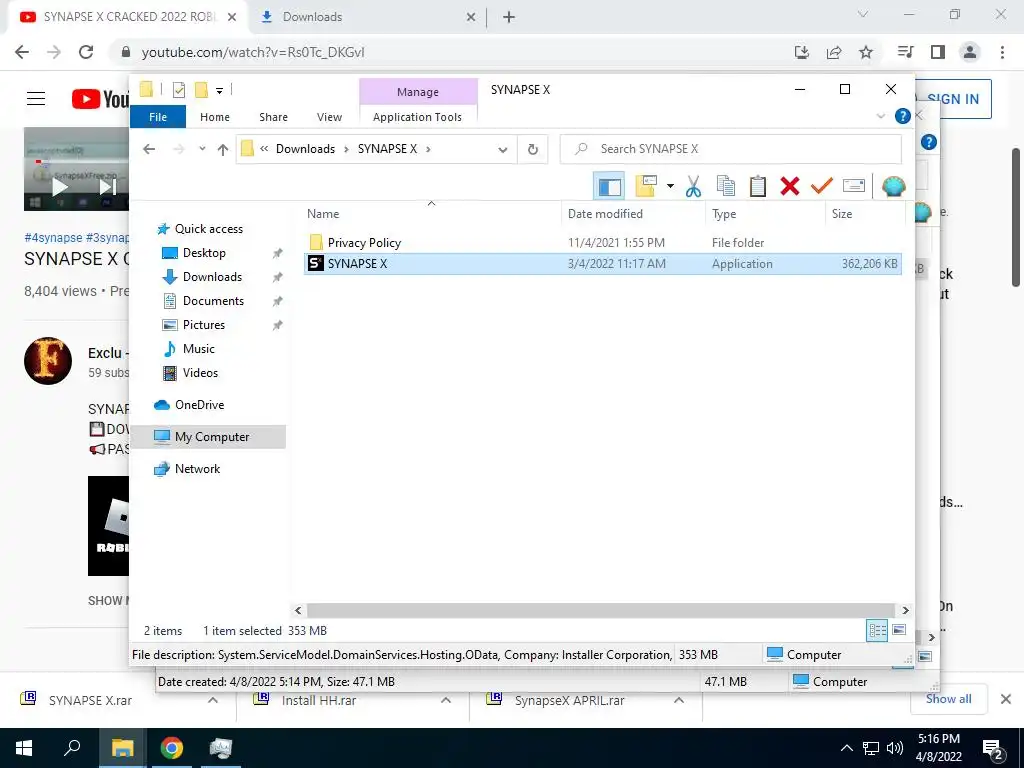Open the Home ribbon tab
The width and height of the screenshot is (1024, 768).
click(x=215, y=117)
